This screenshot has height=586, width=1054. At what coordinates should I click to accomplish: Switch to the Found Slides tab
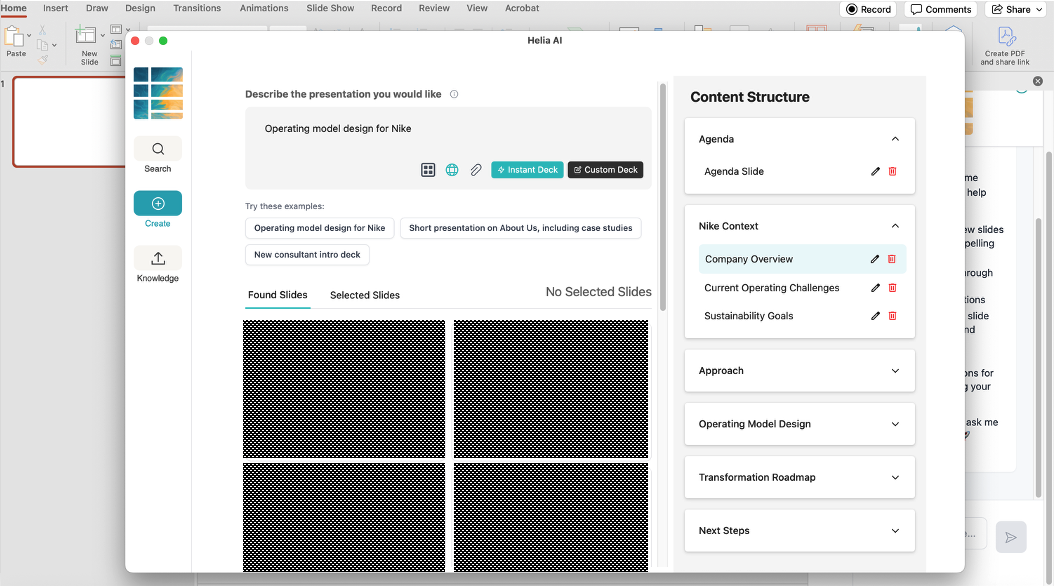(278, 295)
